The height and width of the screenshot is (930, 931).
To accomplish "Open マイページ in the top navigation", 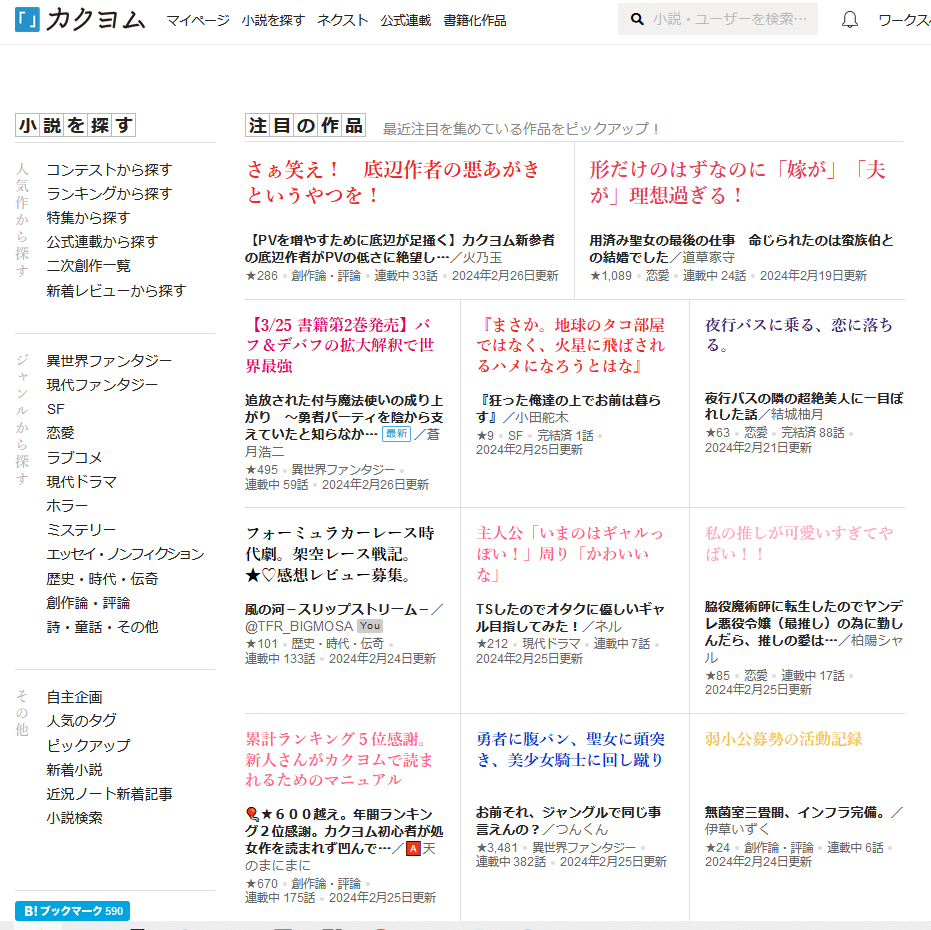I will tap(197, 20).
